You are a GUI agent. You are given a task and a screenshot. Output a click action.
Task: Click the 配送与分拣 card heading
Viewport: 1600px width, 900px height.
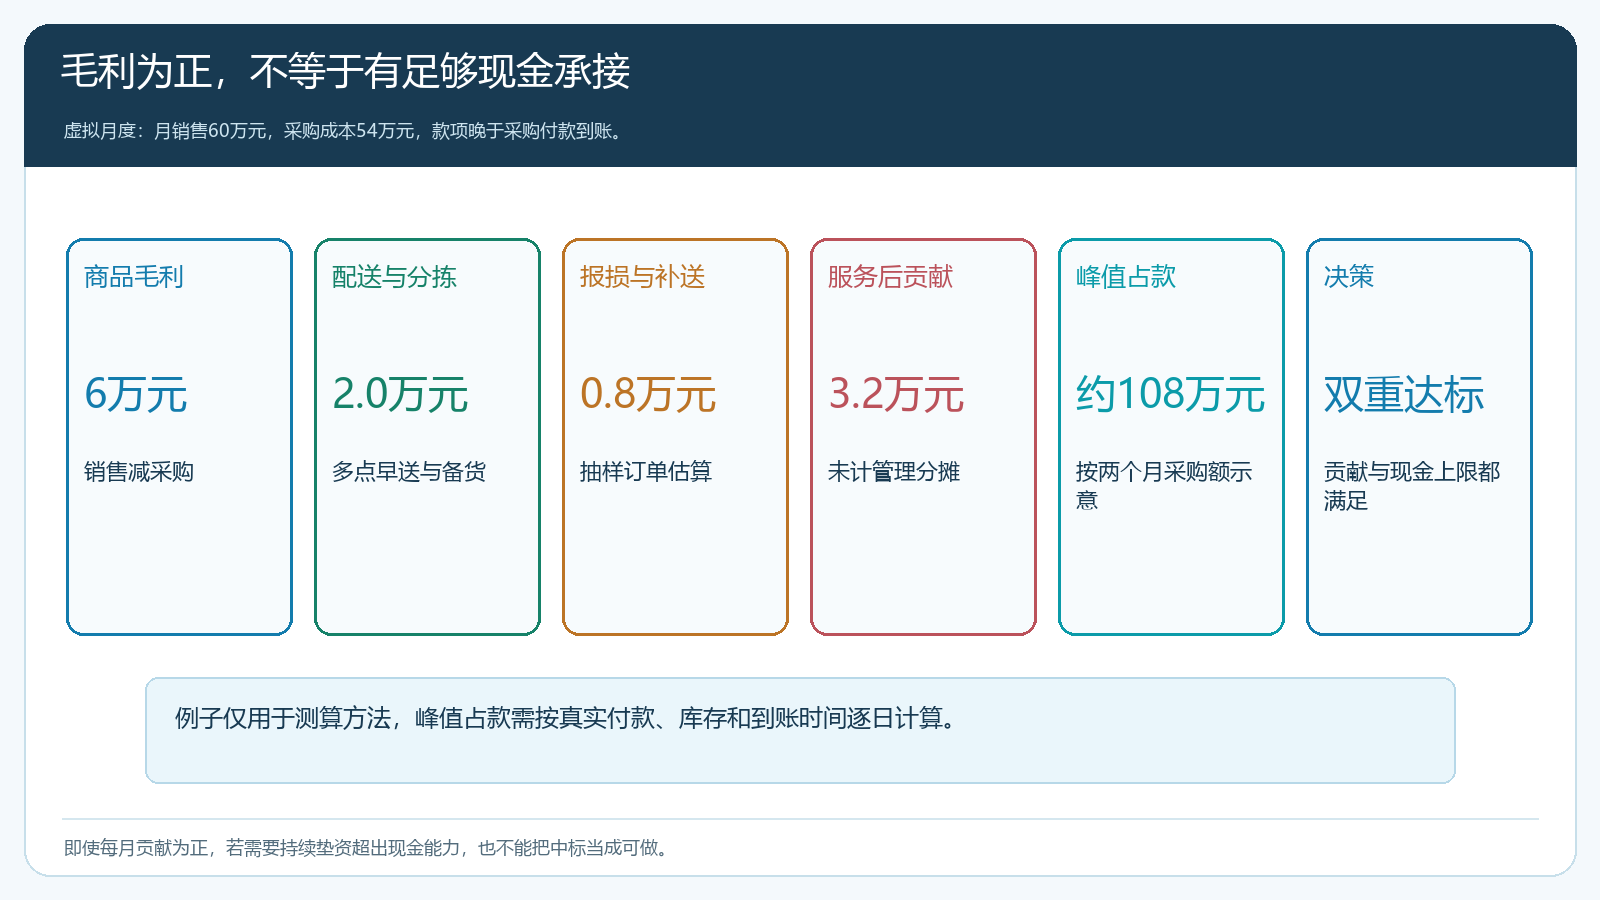coord(394,277)
